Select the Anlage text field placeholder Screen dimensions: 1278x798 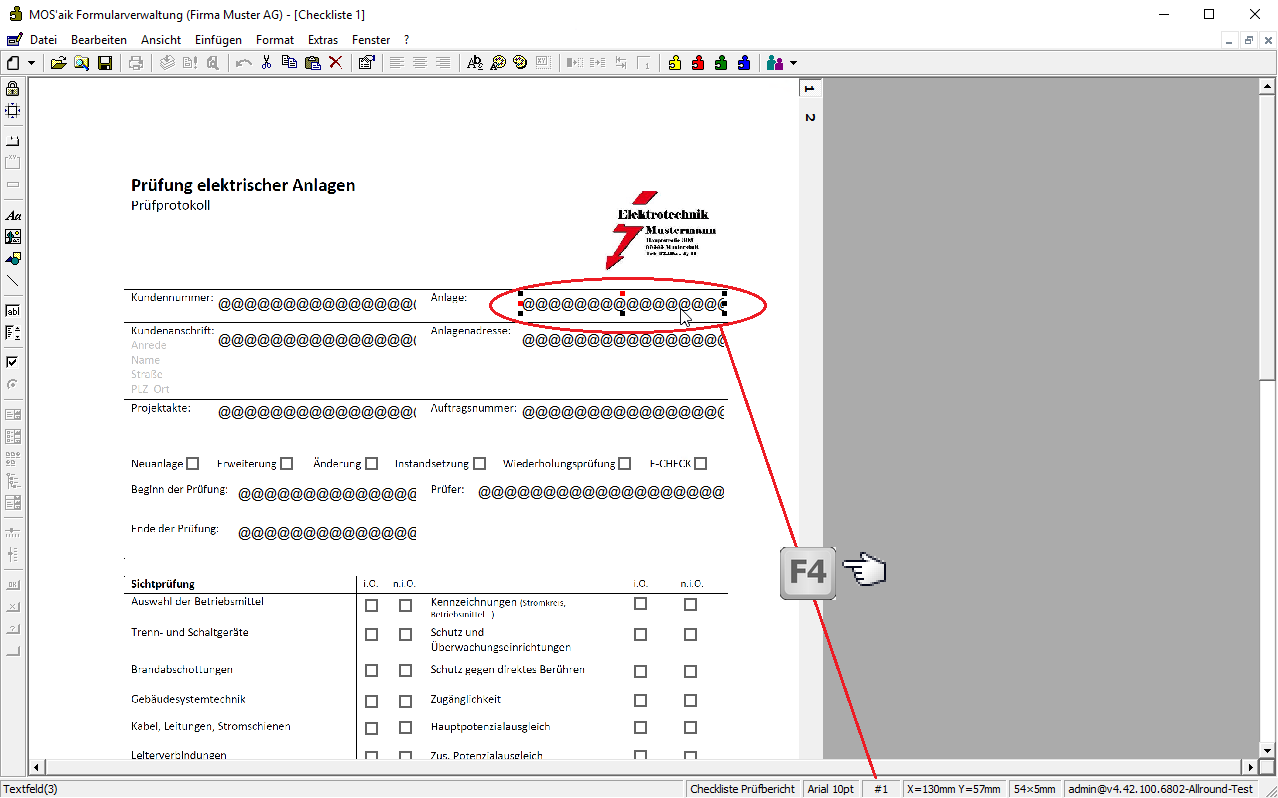point(621,304)
